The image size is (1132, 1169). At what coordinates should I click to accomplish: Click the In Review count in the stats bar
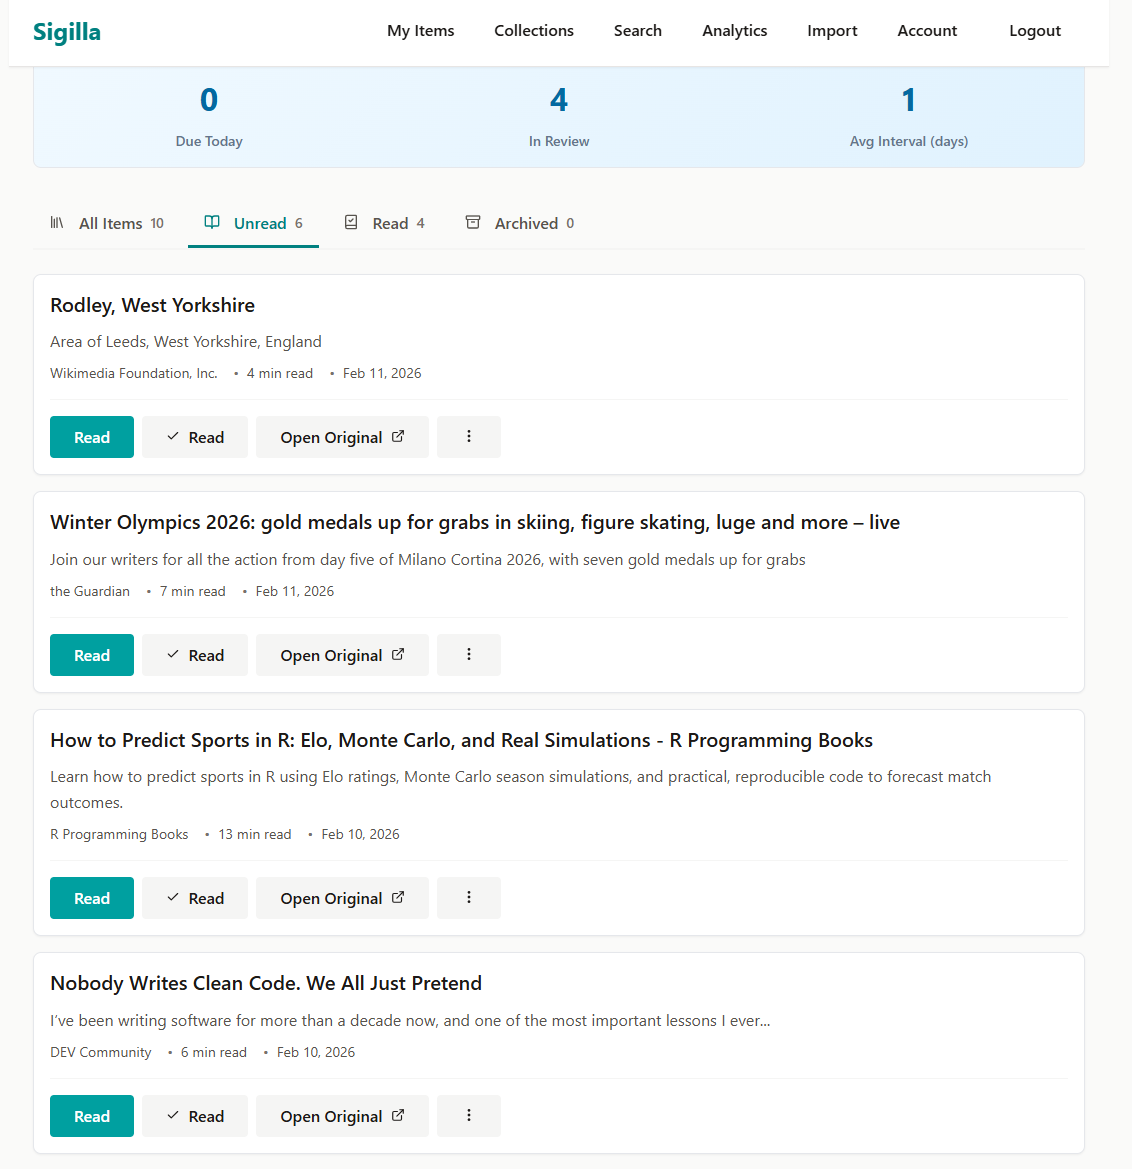559,99
